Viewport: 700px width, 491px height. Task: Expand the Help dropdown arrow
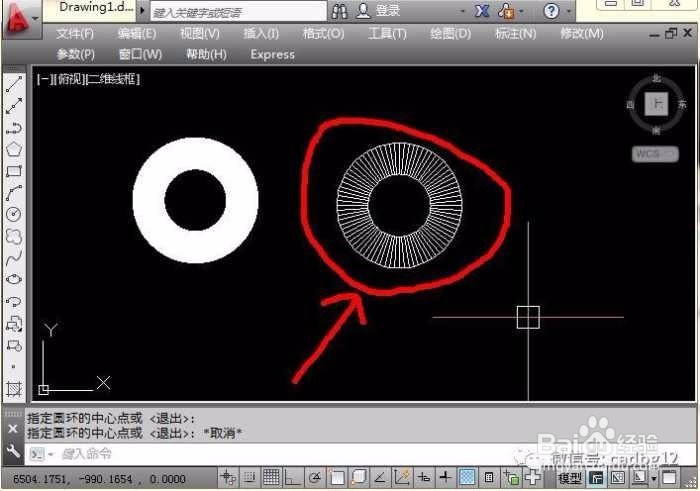click(x=569, y=11)
